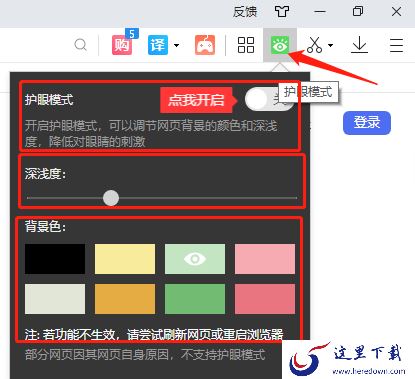
Task: Open the red shopping 购 icon
Action: (122, 45)
